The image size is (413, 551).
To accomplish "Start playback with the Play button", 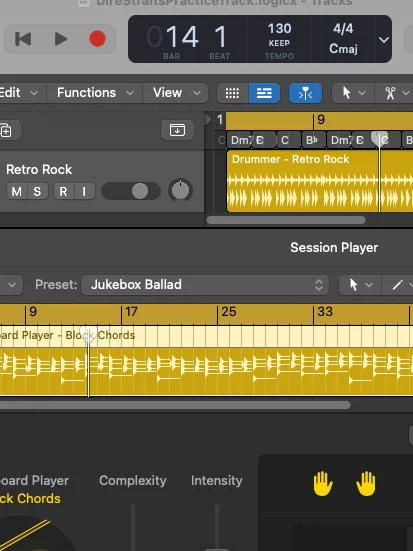I will pyautogui.click(x=61, y=39).
